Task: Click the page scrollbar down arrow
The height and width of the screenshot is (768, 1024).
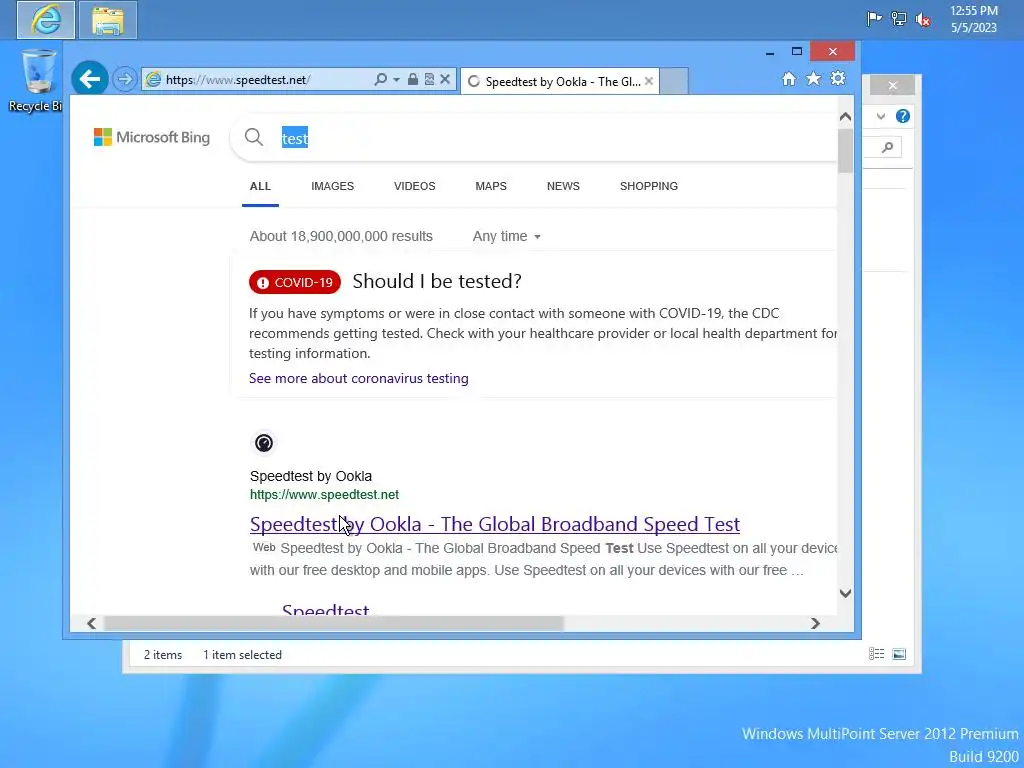Action: coord(845,593)
